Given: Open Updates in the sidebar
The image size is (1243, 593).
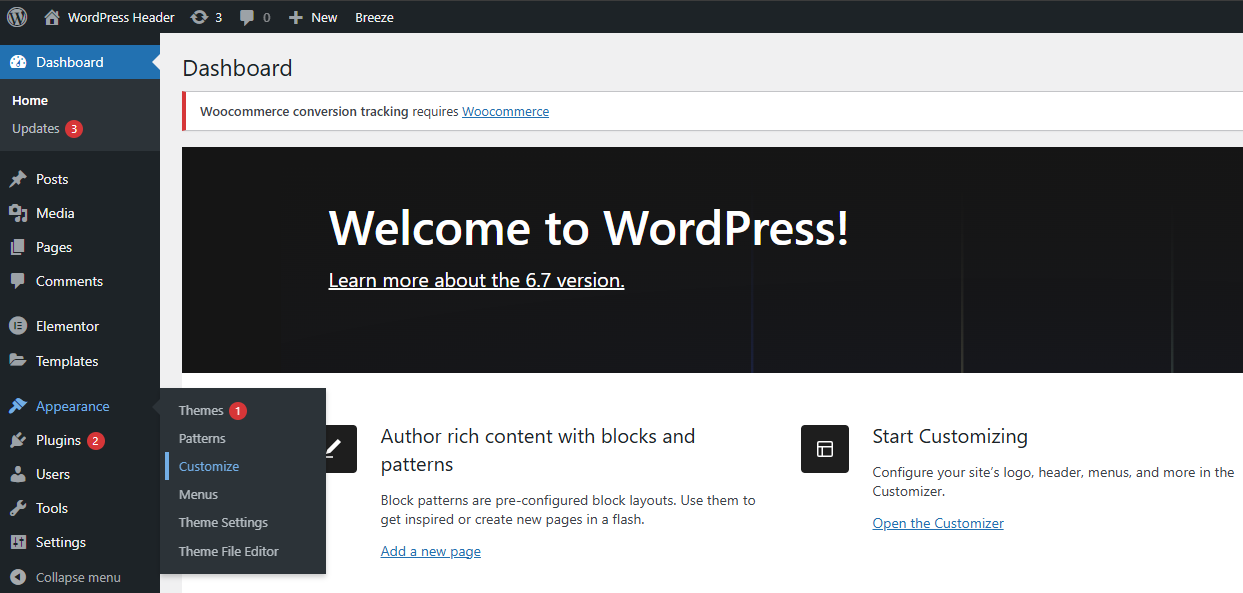Looking at the screenshot, I should 36,128.
